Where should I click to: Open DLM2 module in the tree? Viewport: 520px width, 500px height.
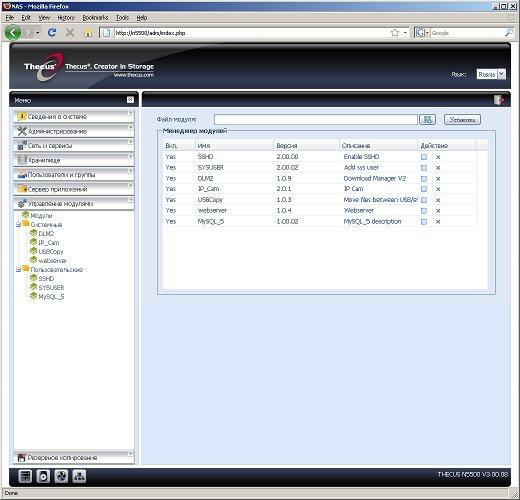(x=46, y=234)
